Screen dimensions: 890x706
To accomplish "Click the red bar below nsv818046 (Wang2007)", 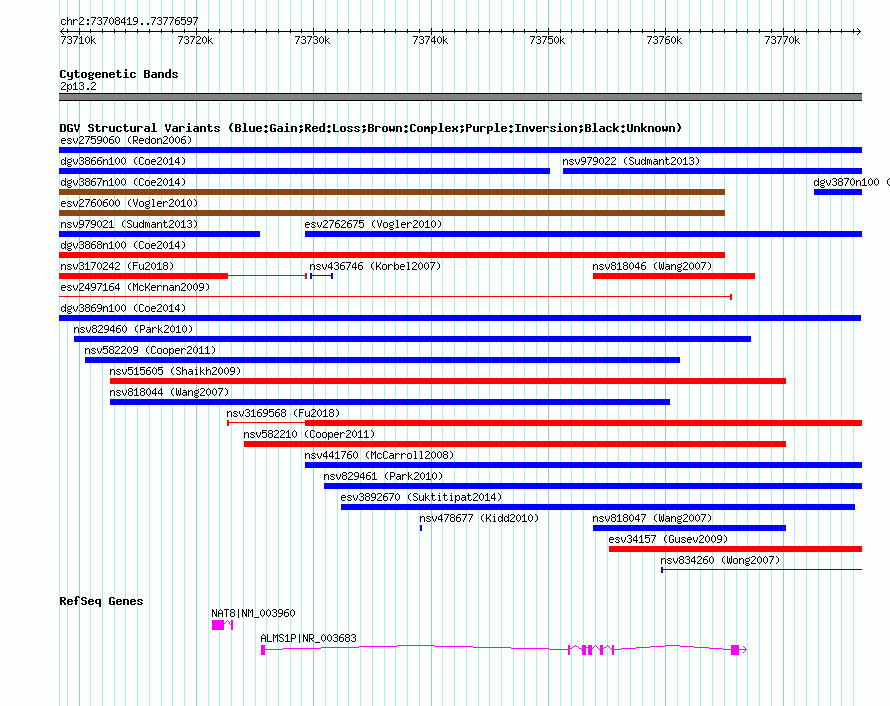I will tap(674, 276).
